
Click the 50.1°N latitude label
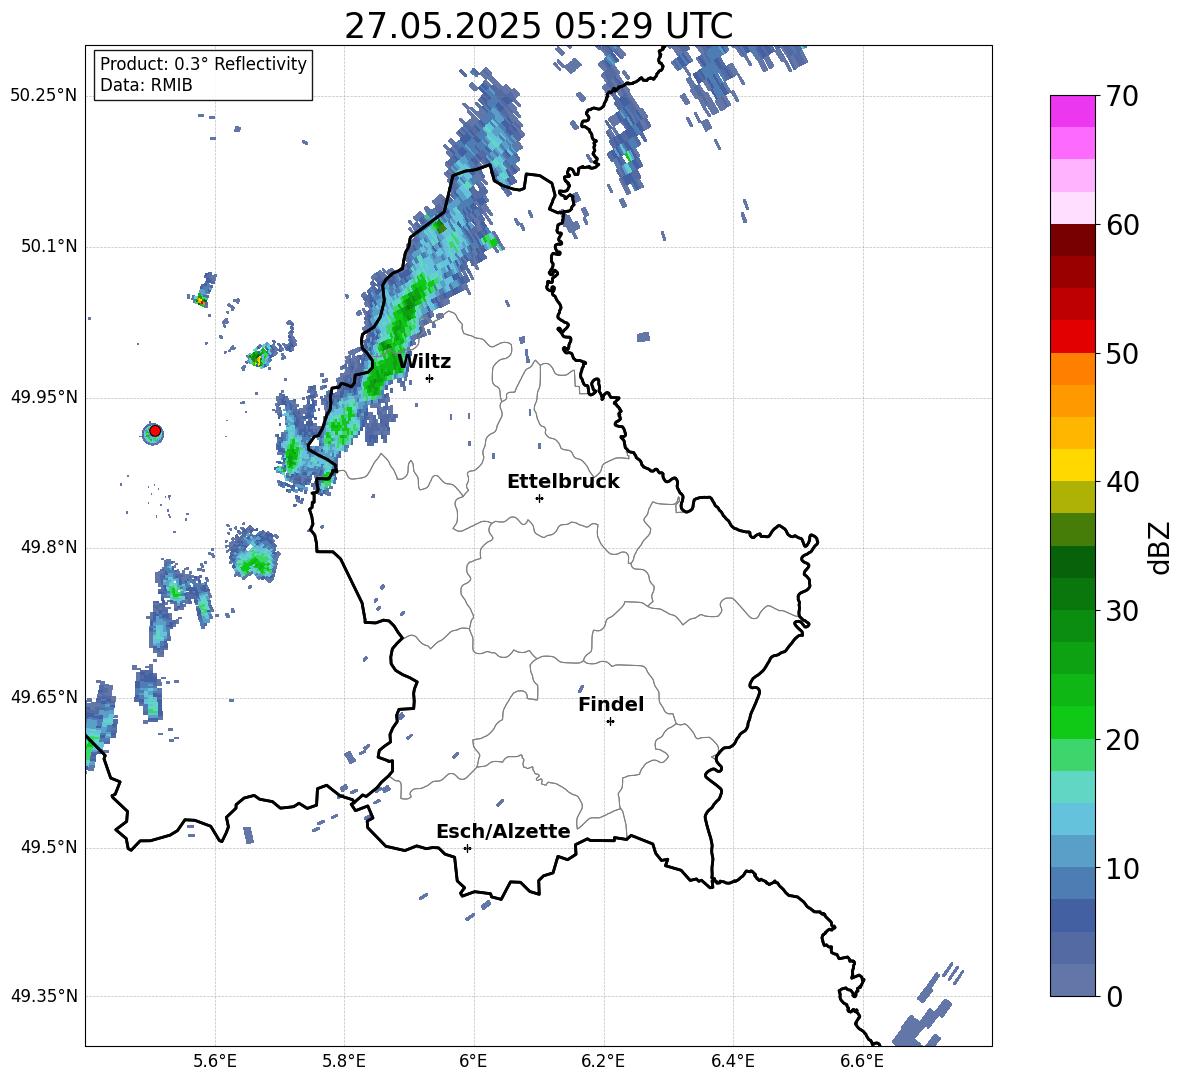49,247
